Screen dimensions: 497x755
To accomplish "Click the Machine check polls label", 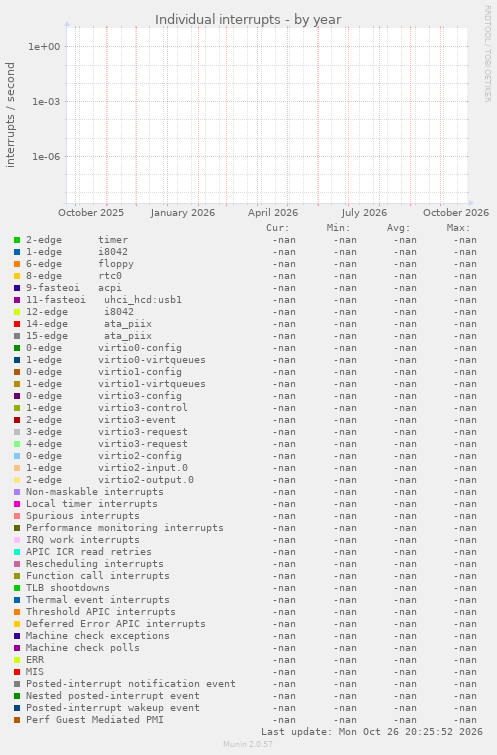I will 83,648.
